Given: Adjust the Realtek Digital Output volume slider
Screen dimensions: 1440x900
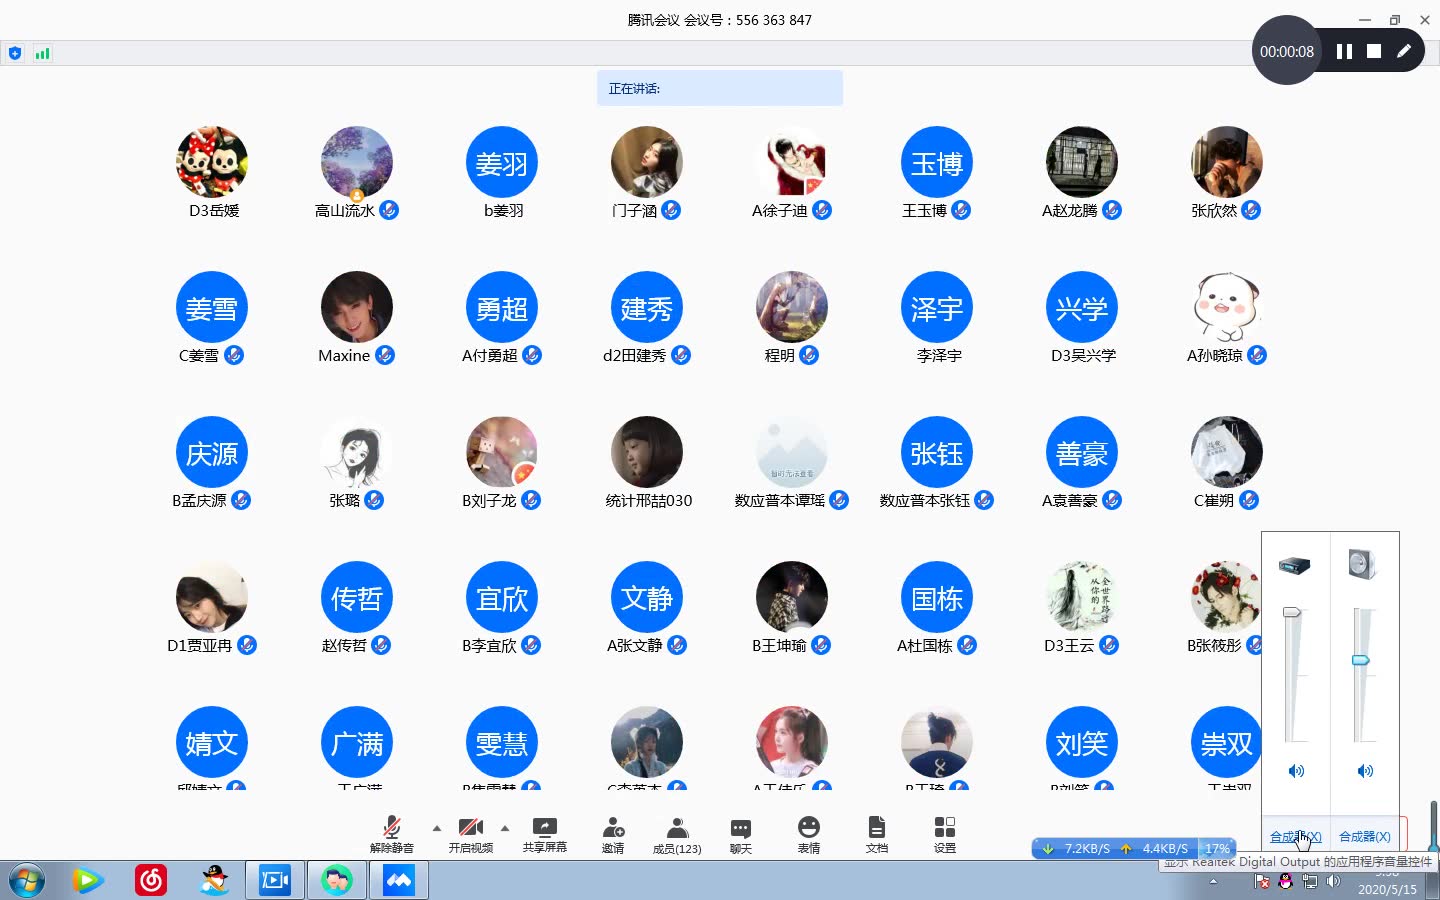Looking at the screenshot, I should [x=1292, y=612].
